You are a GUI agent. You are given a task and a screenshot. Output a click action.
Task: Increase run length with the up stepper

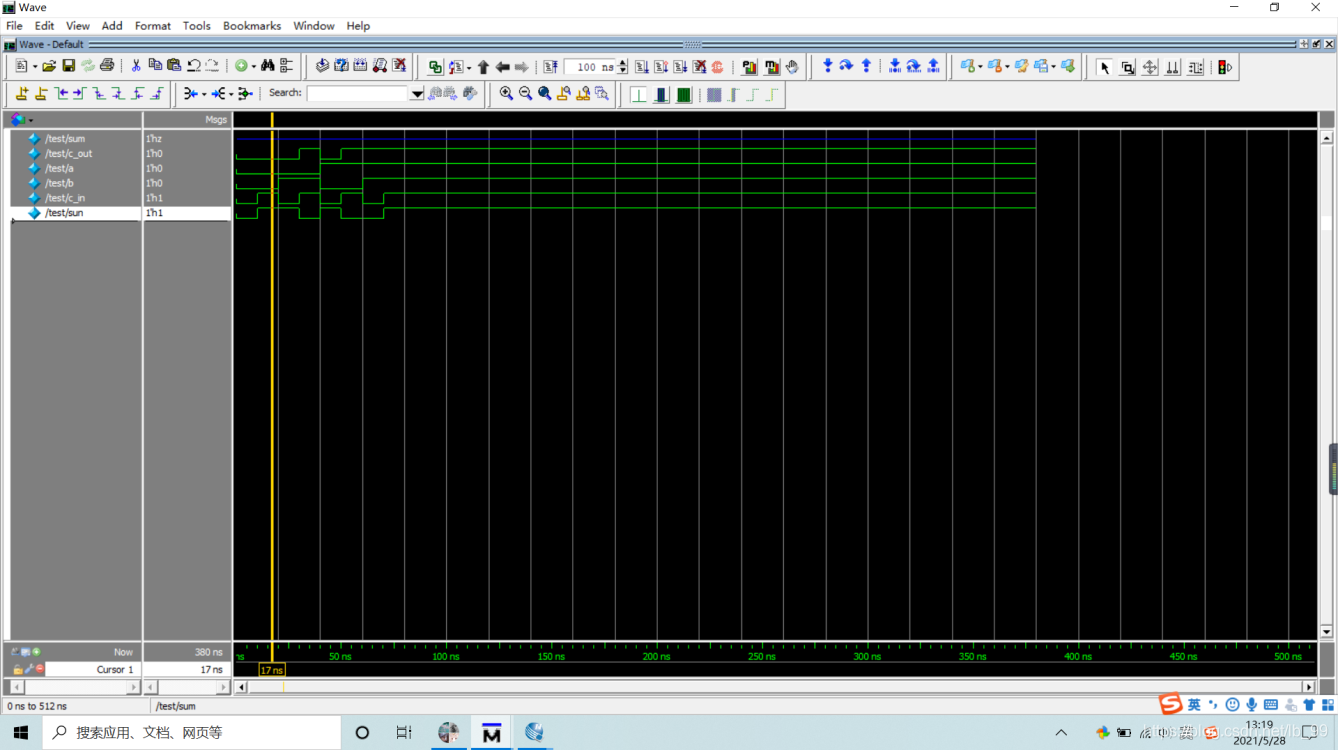(622, 63)
